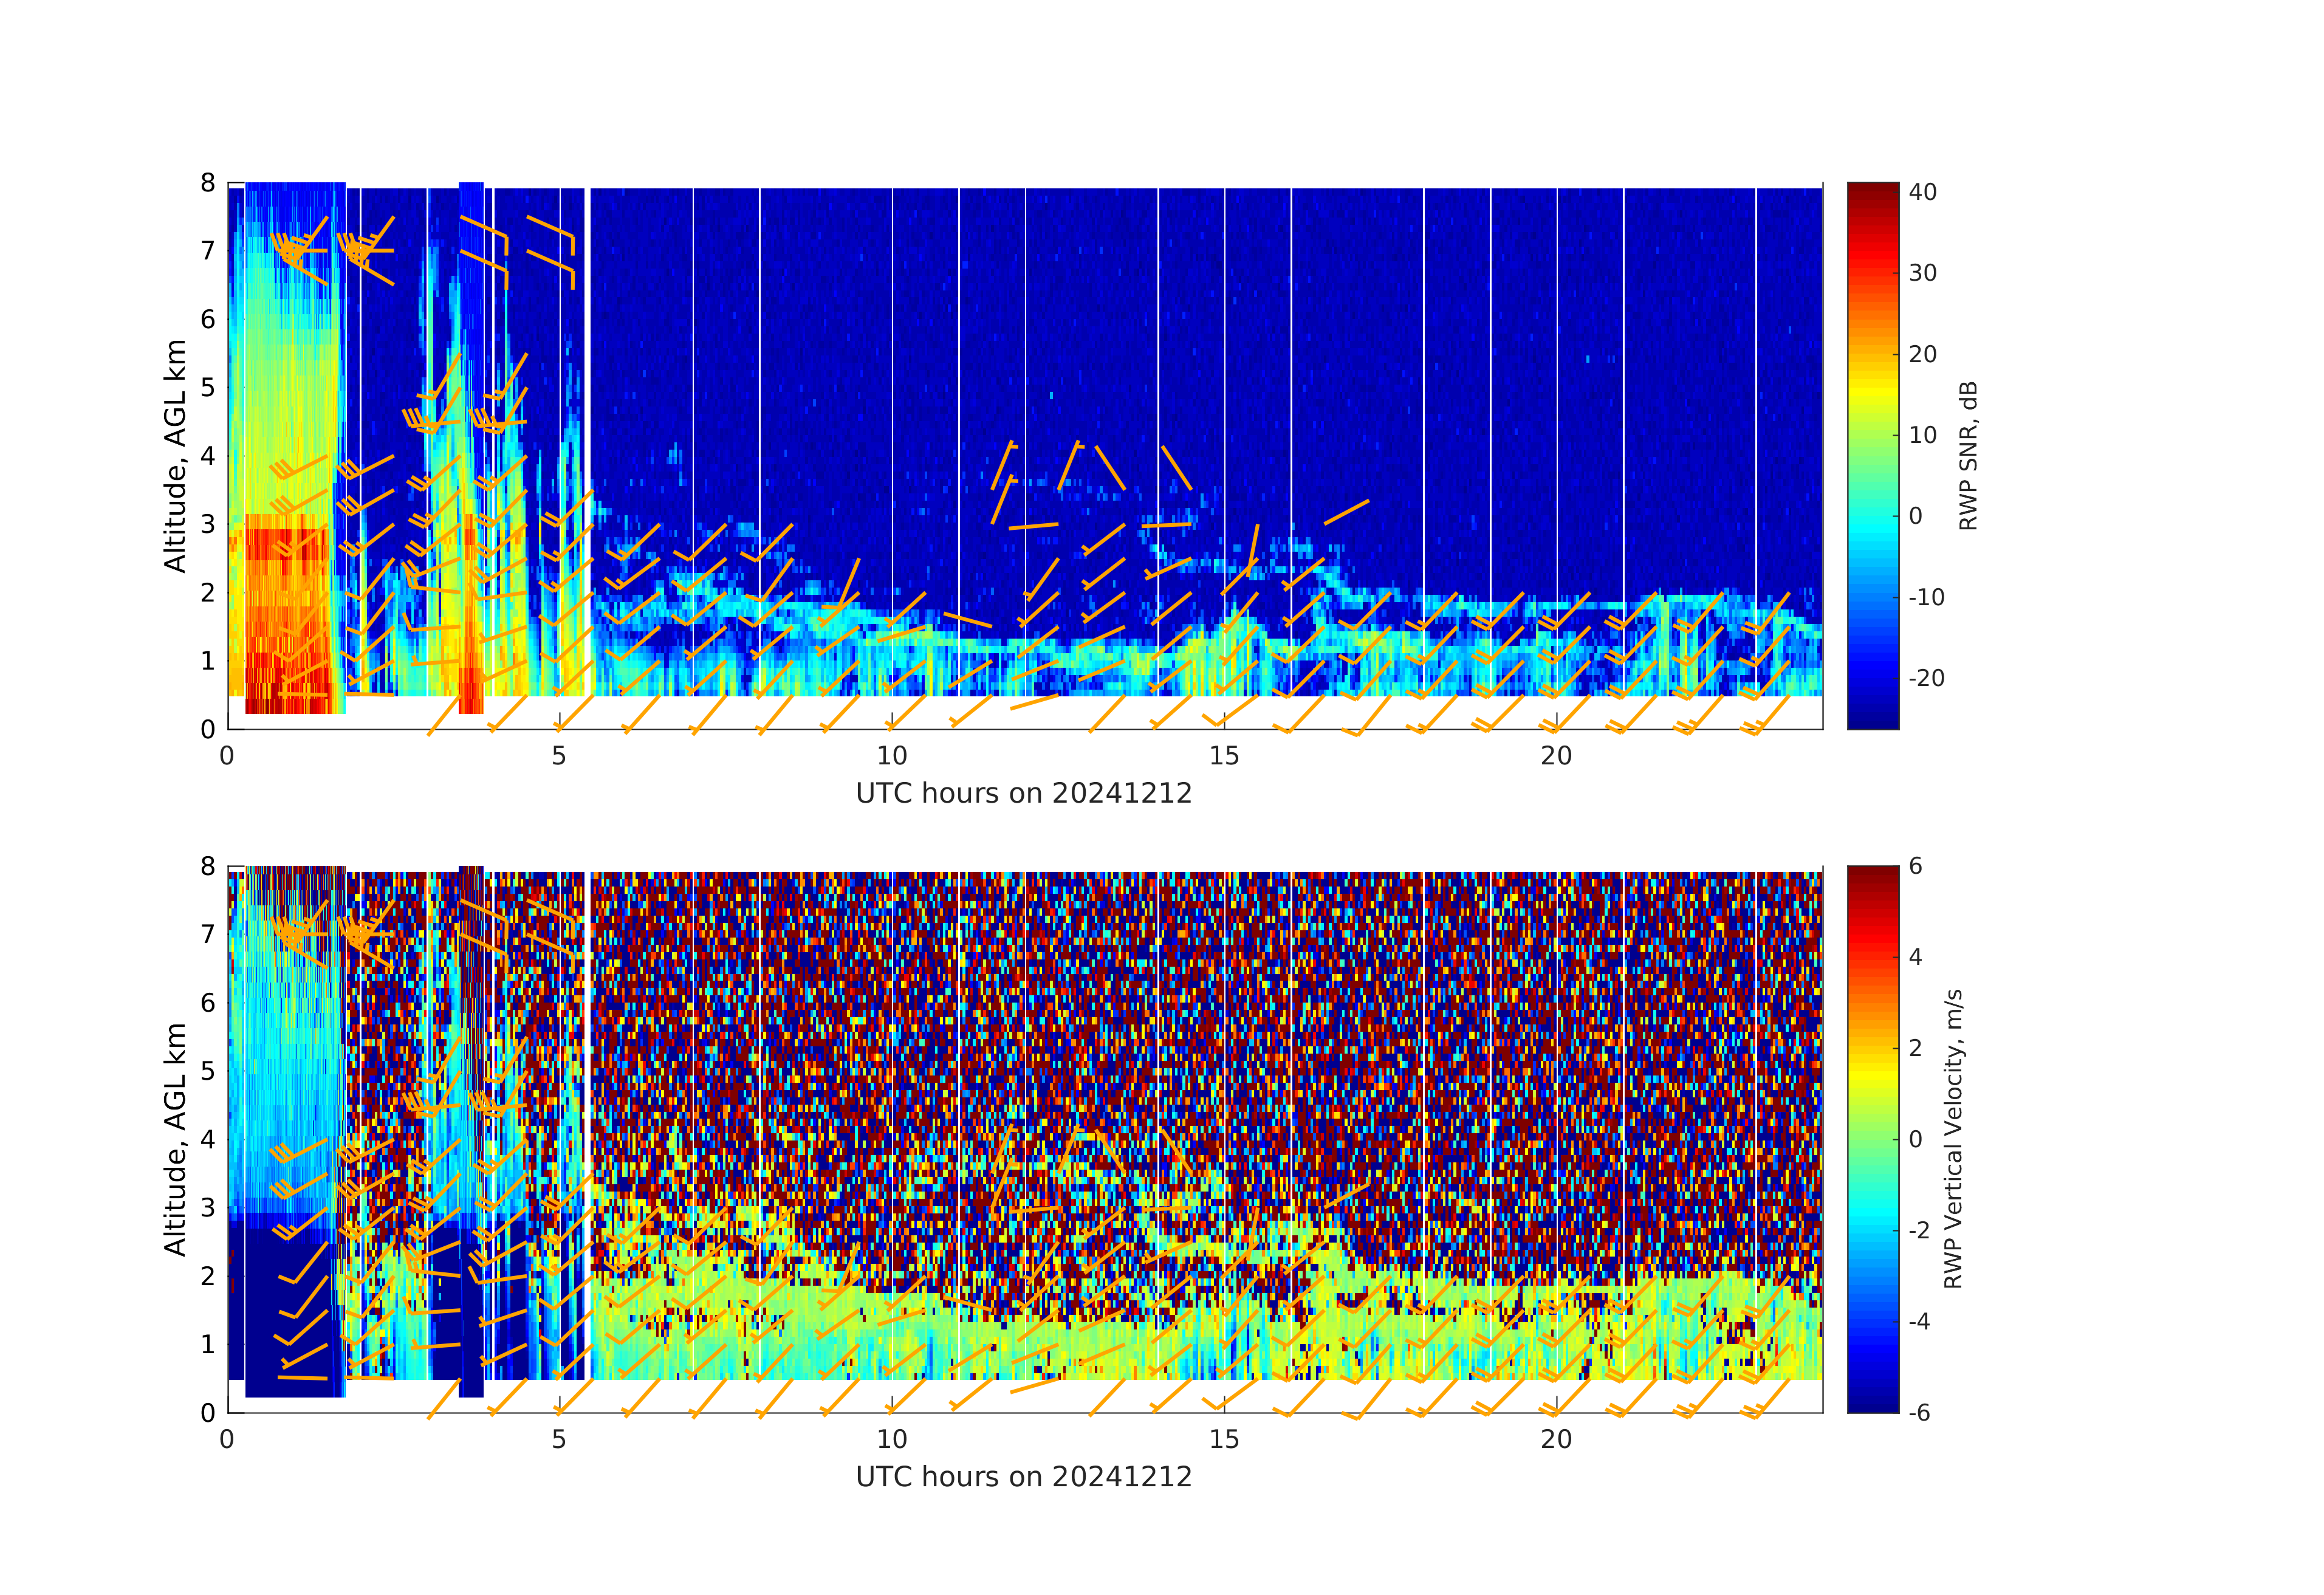Image resolution: width=2324 pixels, height=1595 pixels.
Task: Click y-axis tick 8 of the top plot
Action: tap(208, 183)
